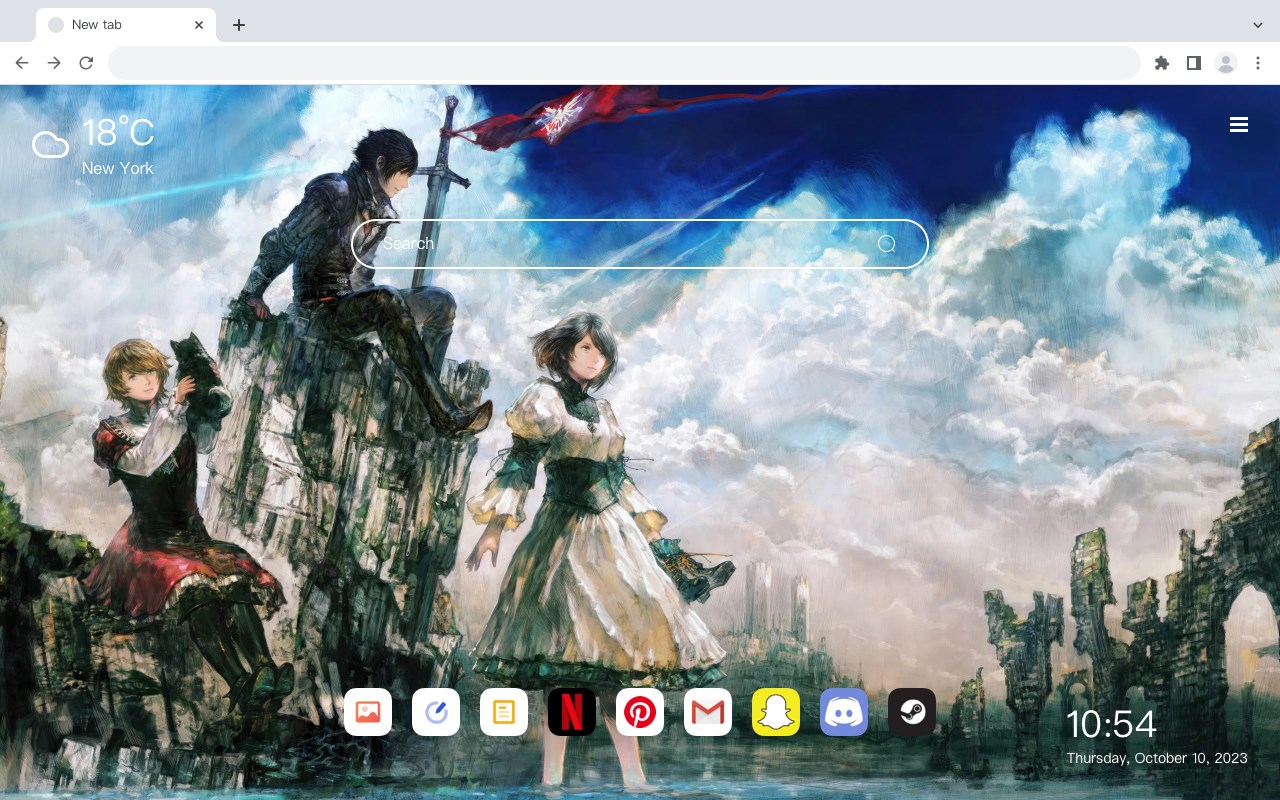Open the Gmail shortcut icon
The image size is (1280, 800).
pos(708,712)
